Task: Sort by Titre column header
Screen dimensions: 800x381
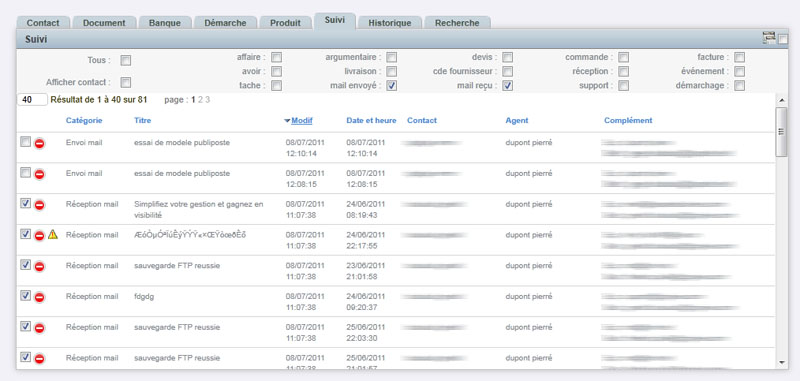Action: point(142,121)
